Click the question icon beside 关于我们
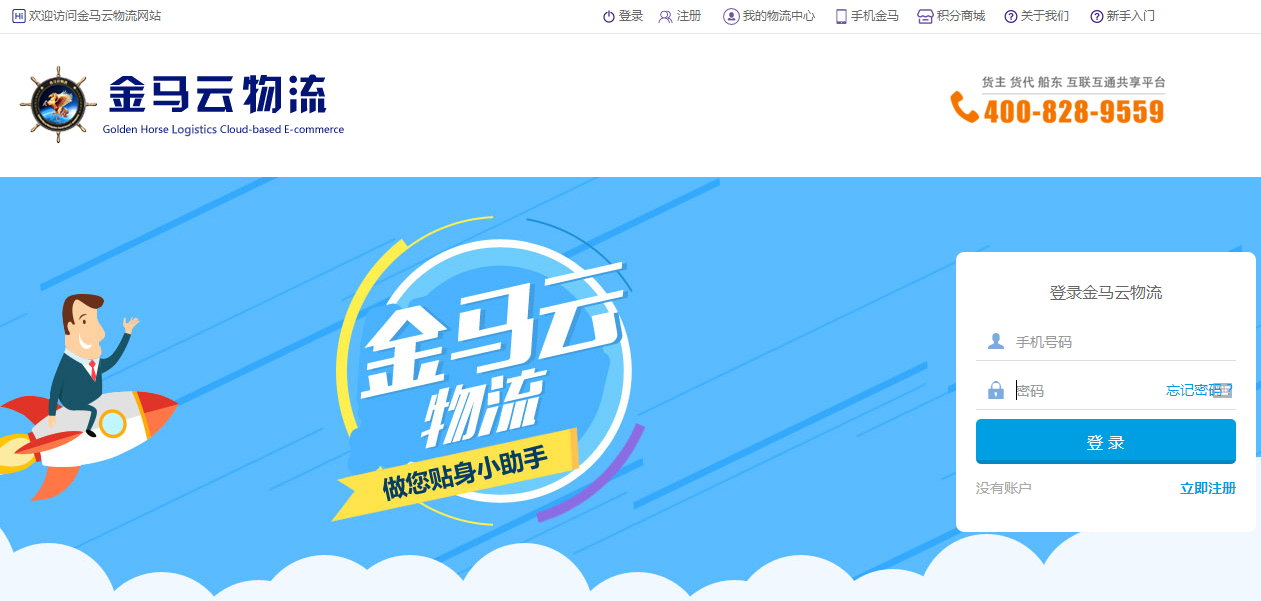Viewport: 1261px width, 601px height. coord(1011,16)
